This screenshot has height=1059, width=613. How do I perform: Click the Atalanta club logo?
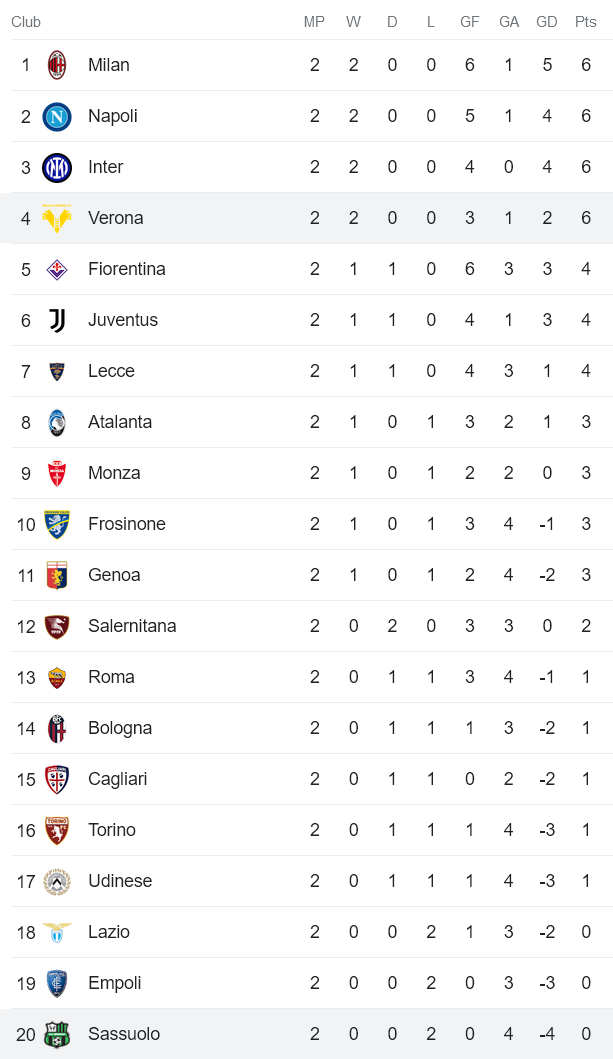click(57, 422)
